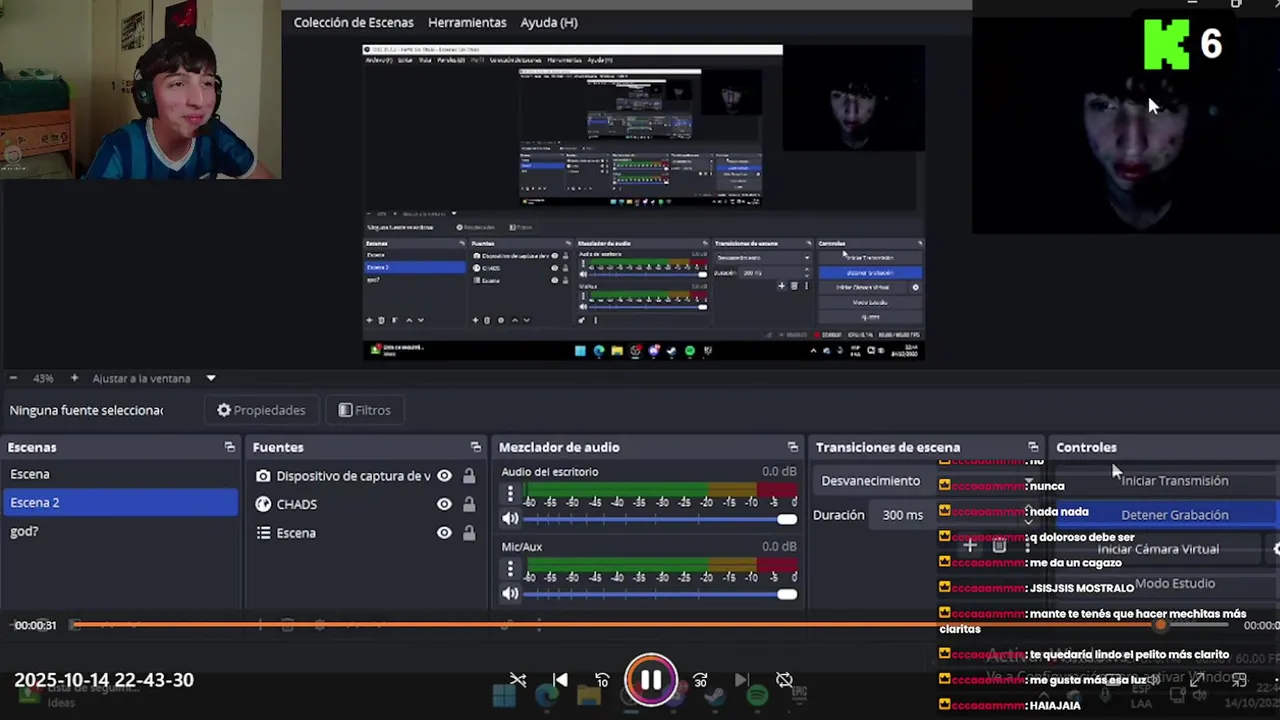This screenshot has width=1280, height=720.
Task: Mute Audio del escritorio with speaker icon
Action: point(510,519)
